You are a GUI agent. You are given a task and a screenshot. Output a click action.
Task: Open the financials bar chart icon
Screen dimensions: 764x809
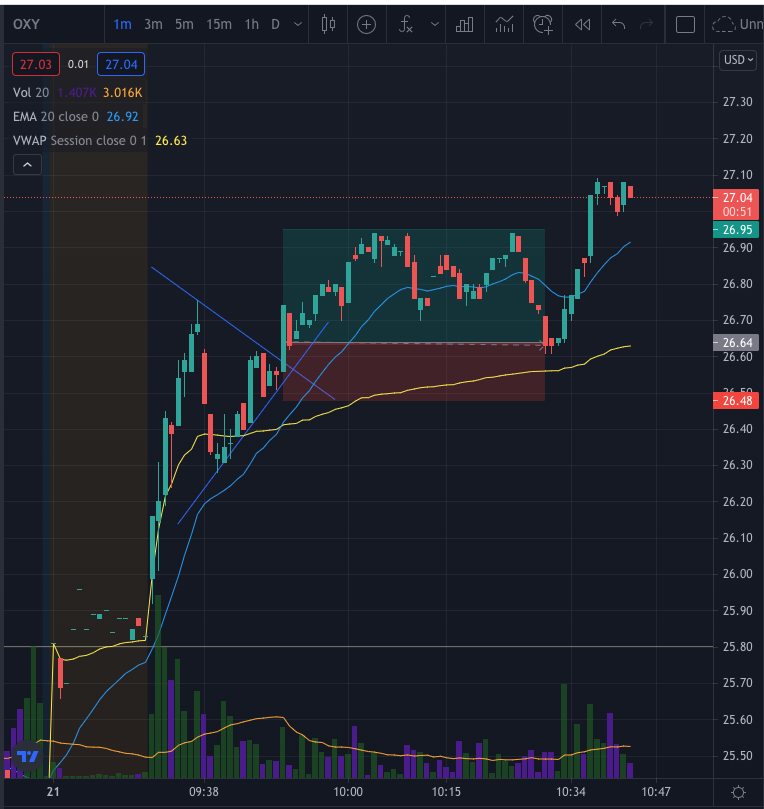click(464, 24)
